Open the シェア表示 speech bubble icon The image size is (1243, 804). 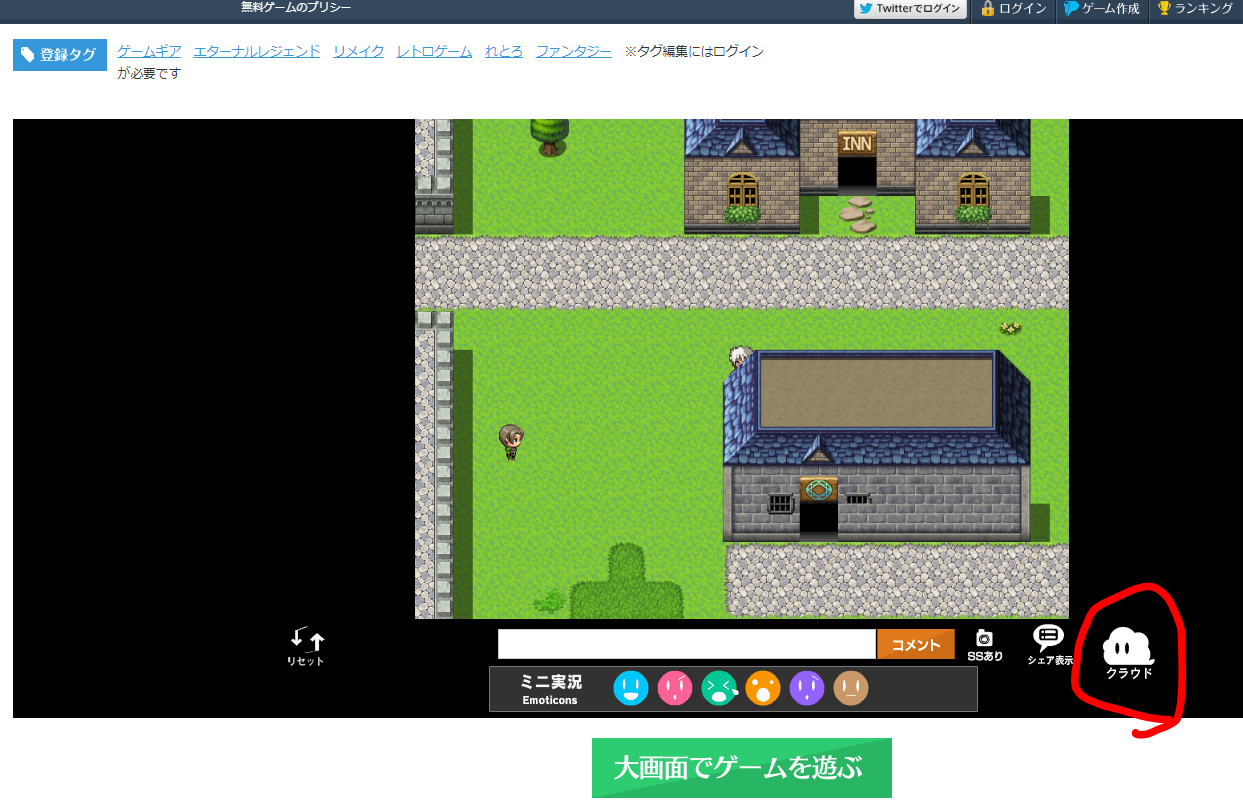pyautogui.click(x=1048, y=645)
